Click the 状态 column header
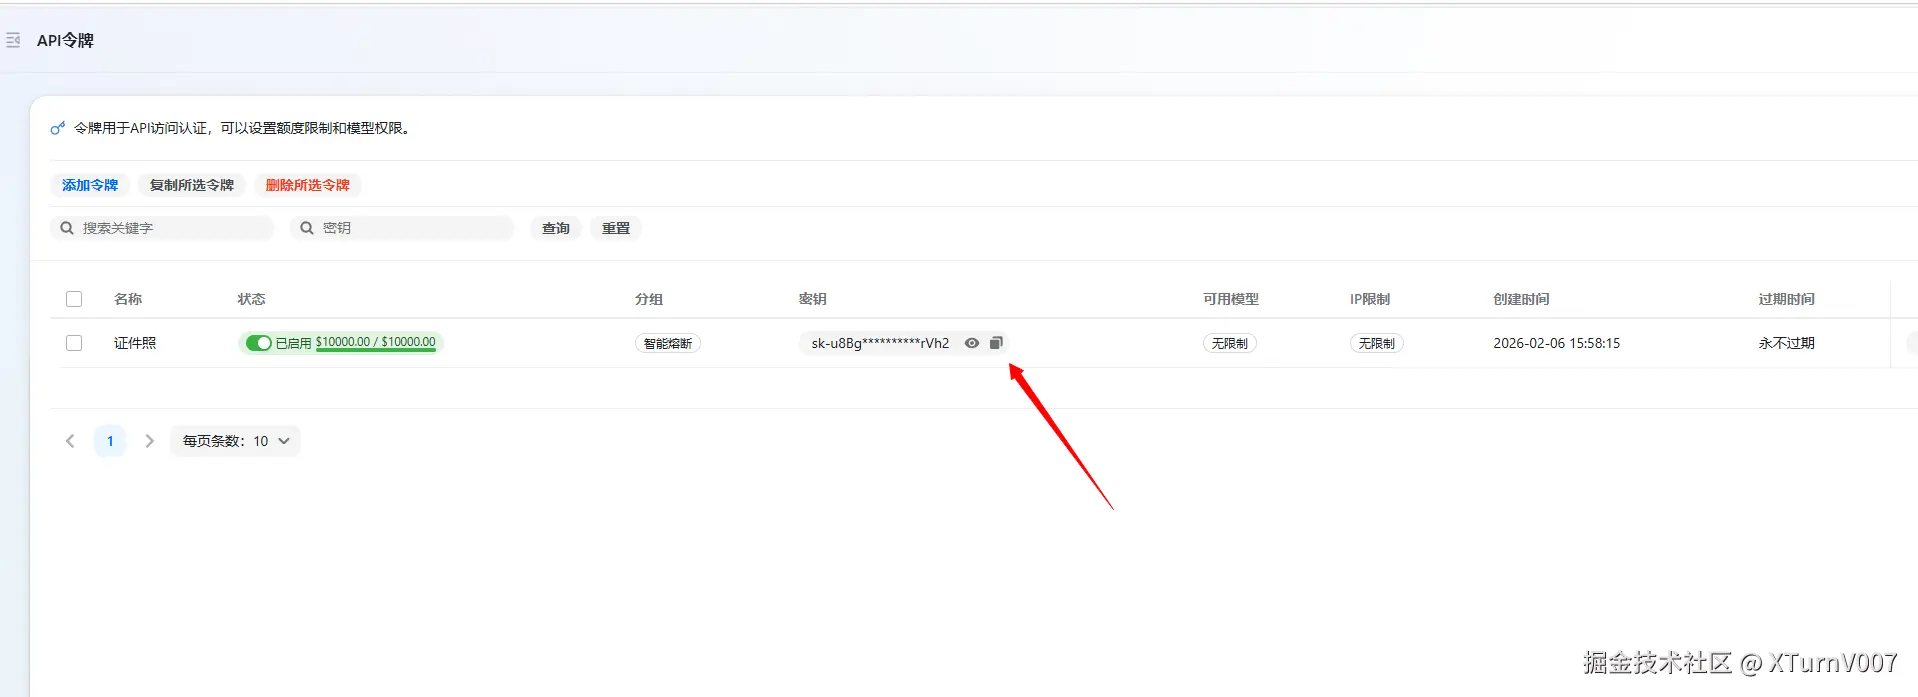 click(252, 299)
